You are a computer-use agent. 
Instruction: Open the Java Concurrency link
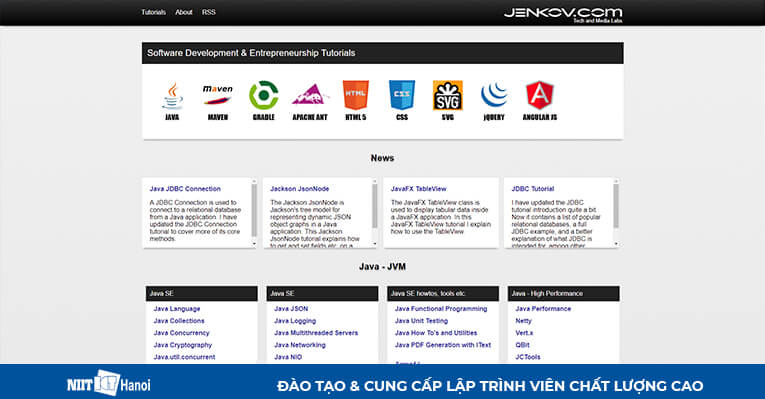pos(181,333)
